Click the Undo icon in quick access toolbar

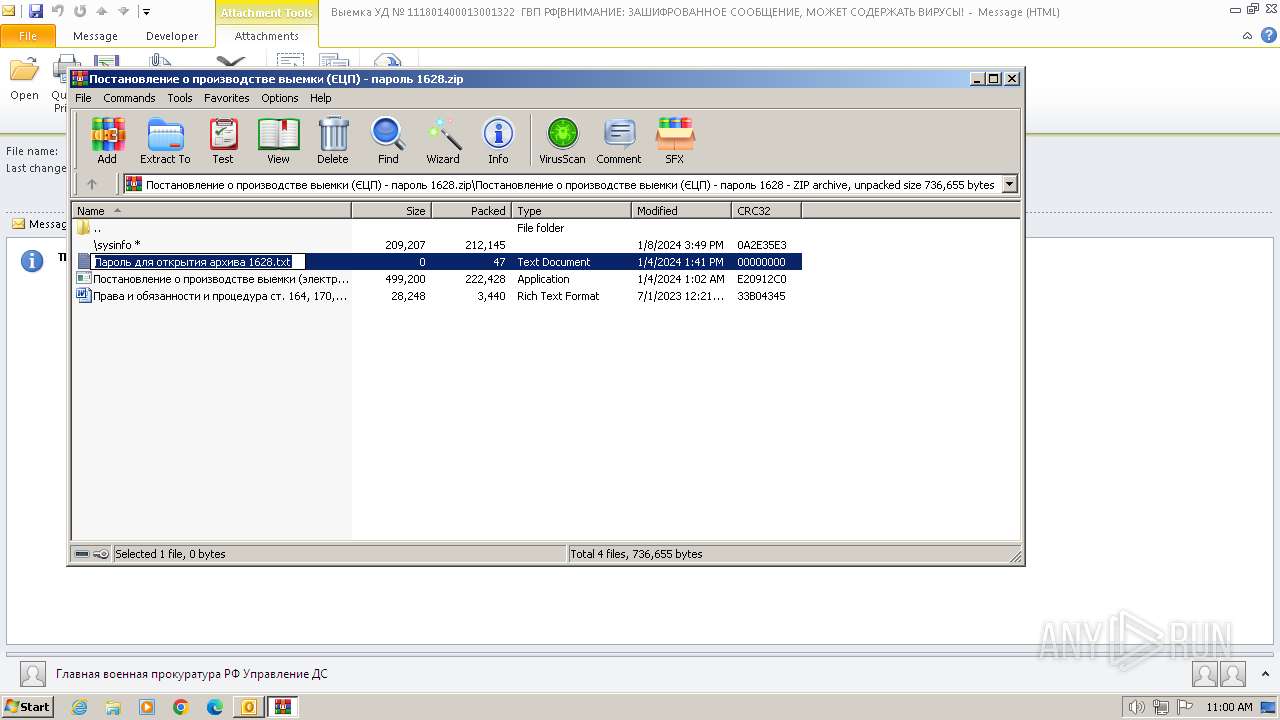tap(58, 12)
